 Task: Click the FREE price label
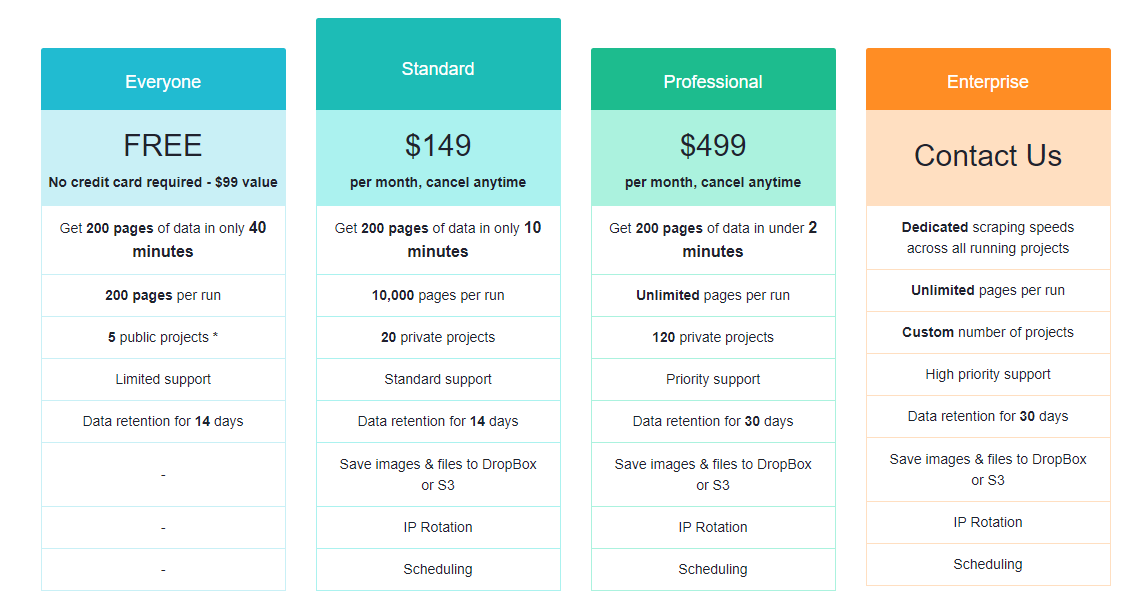(163, 146)
